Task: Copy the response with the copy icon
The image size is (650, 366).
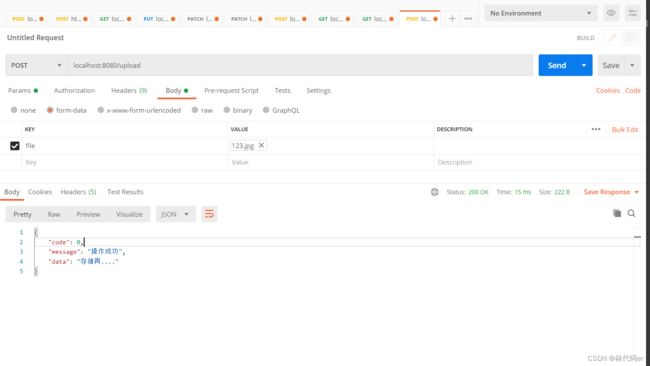Action: (x=617, y=213)
